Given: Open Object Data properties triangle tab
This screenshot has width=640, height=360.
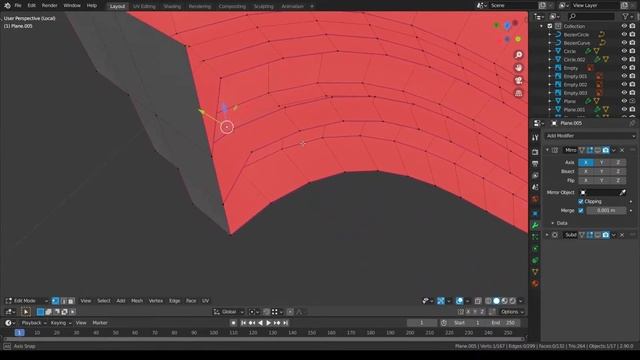Looking at the screenshot, I should click(535, 272).
